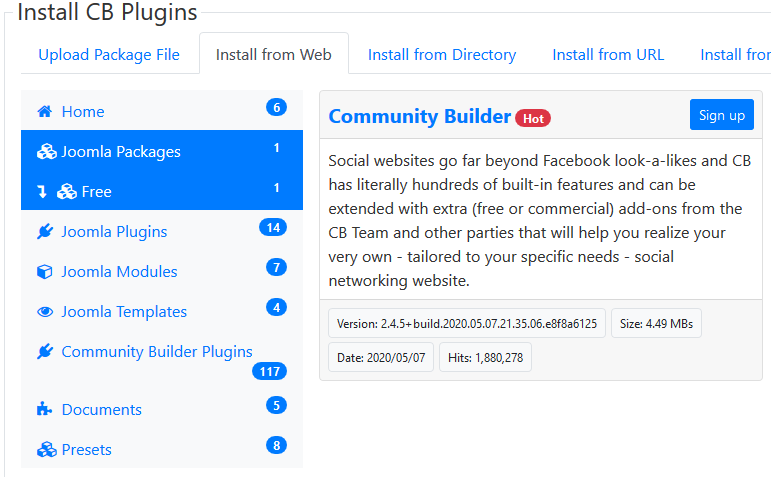Open the Joomla Modules category
Screen dimensions: 771x477
(x=162, y=271)
